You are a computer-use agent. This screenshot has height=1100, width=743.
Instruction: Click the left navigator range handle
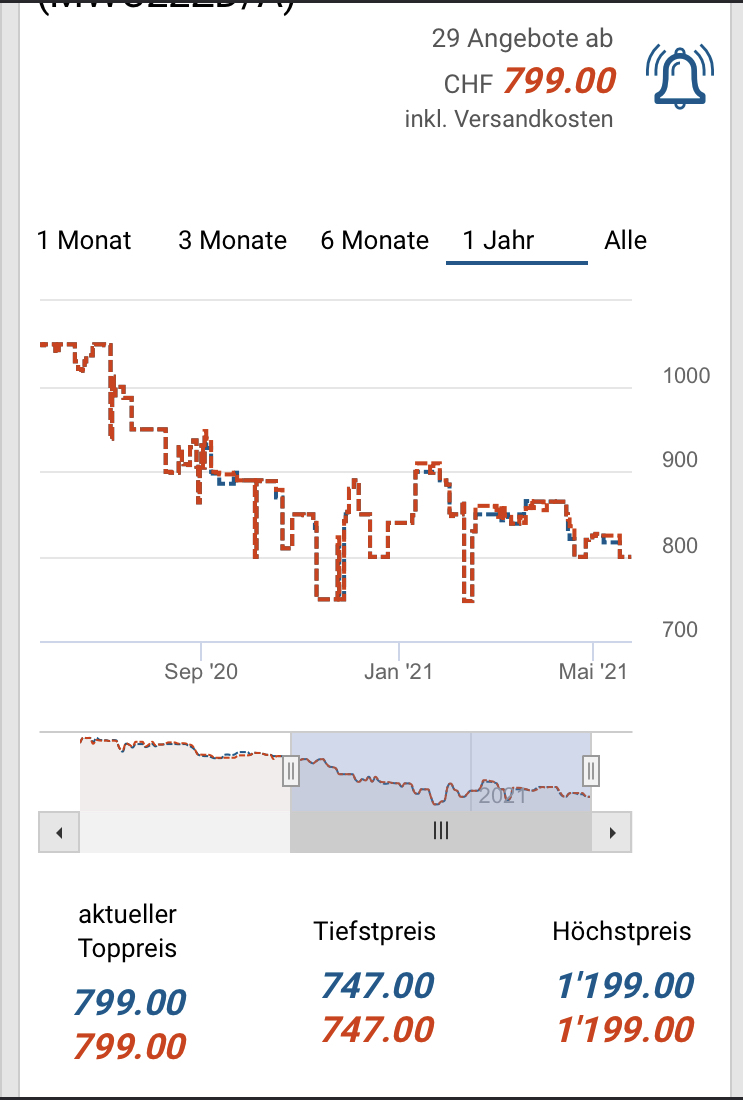(291, 771)
